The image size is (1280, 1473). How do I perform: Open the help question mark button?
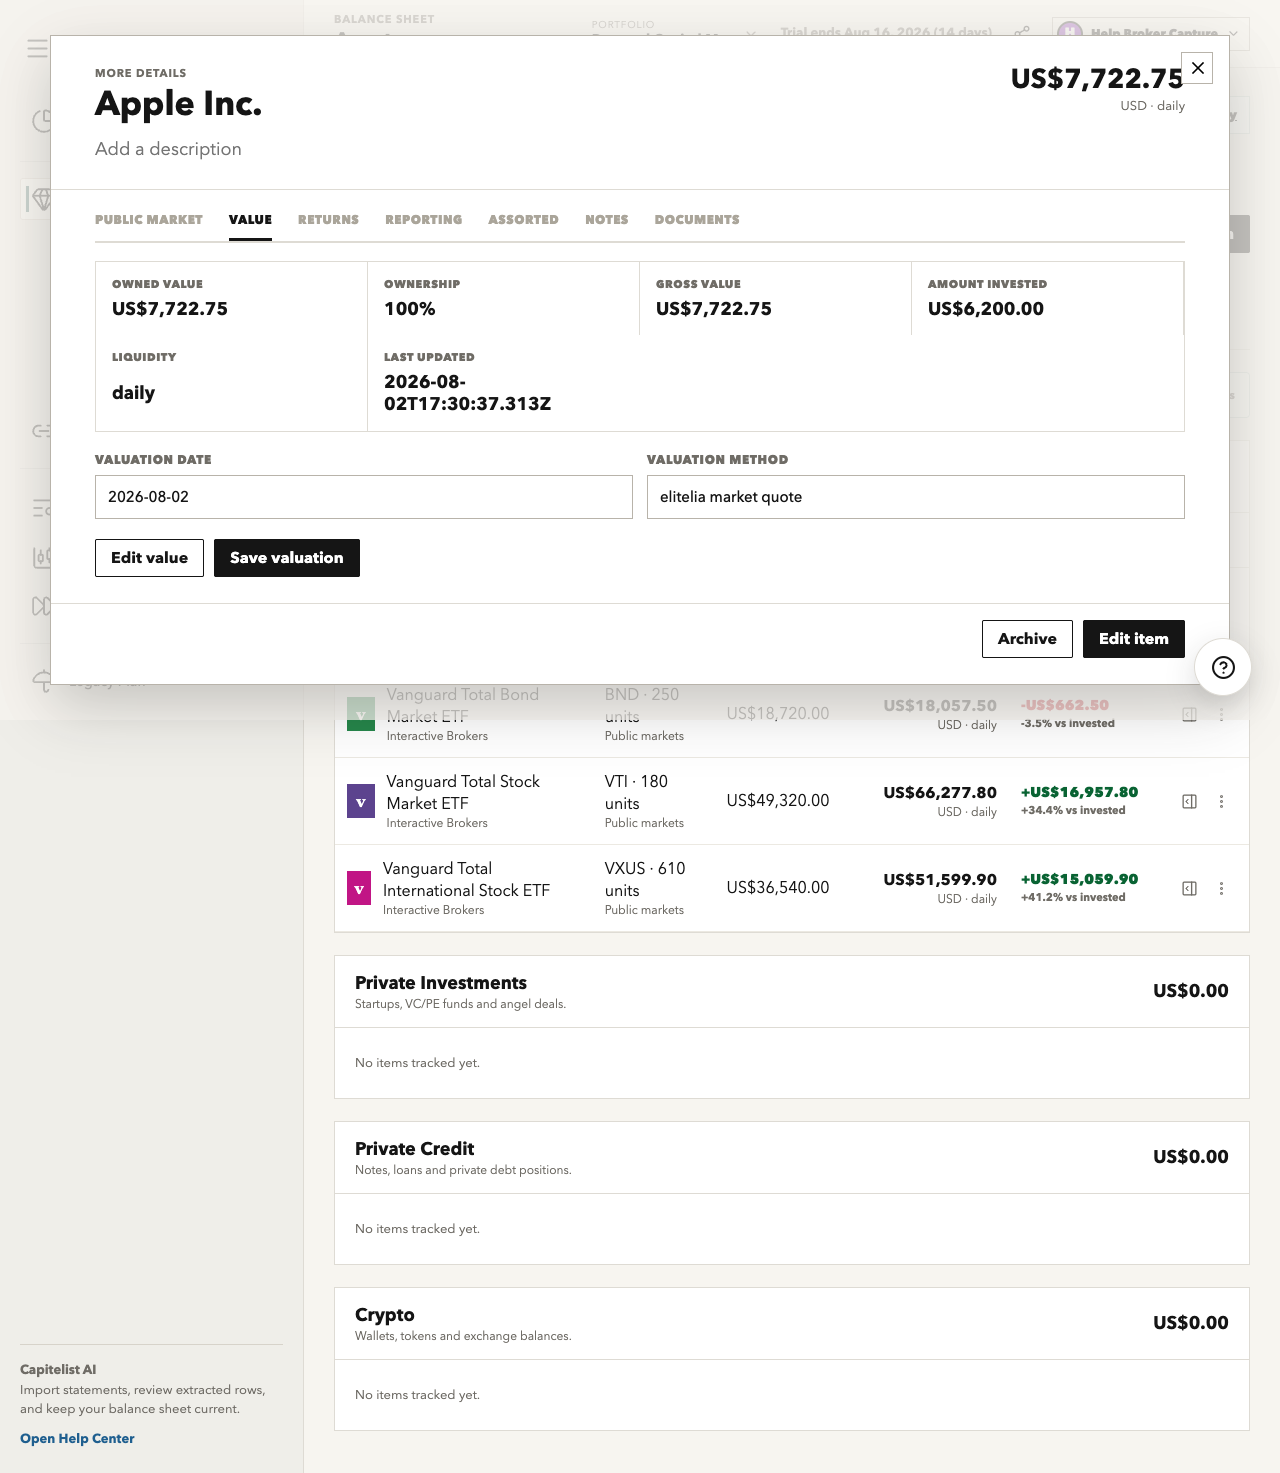pos(1223,667)
